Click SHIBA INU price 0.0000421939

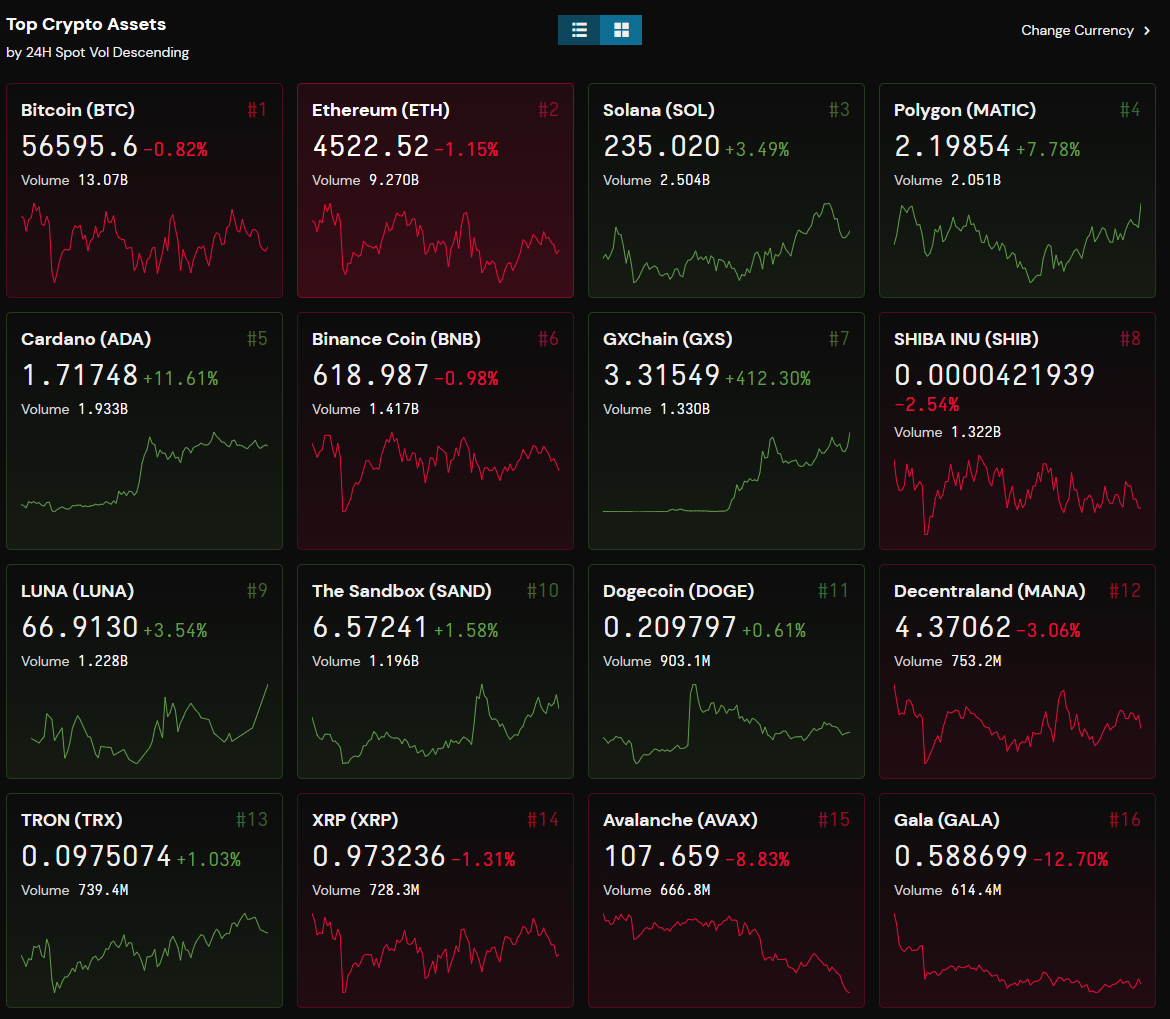(x=995, y=375)
